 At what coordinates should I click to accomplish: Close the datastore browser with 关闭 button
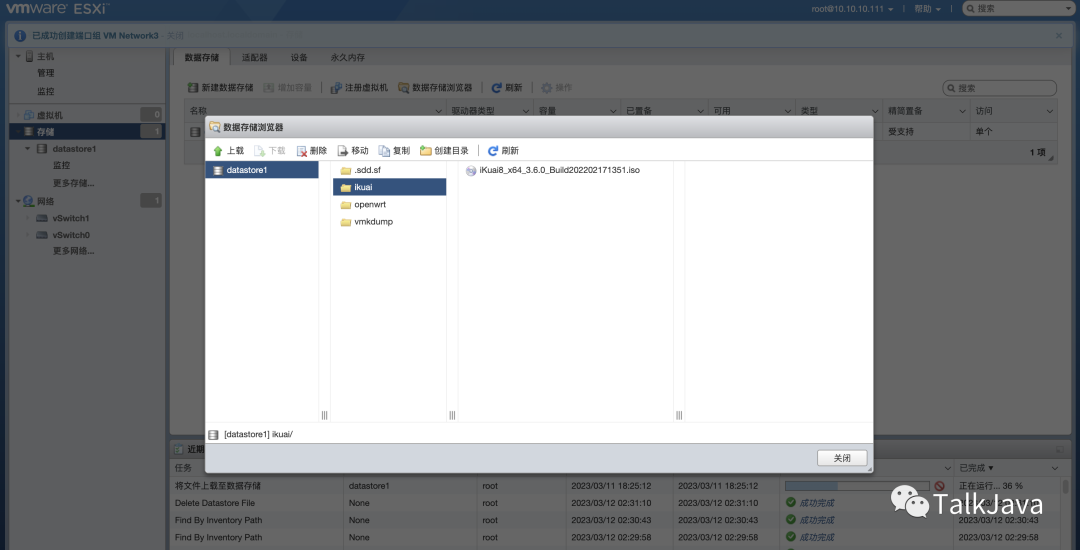point(841,458)
